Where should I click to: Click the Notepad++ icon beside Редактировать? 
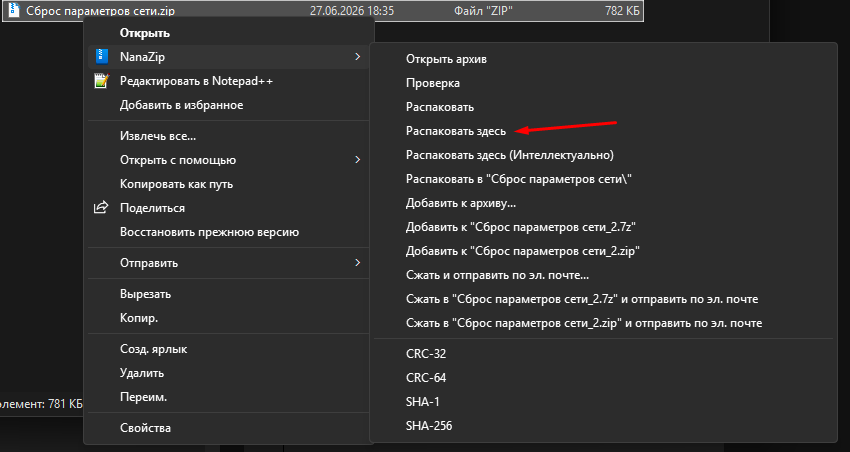(101, 81)
